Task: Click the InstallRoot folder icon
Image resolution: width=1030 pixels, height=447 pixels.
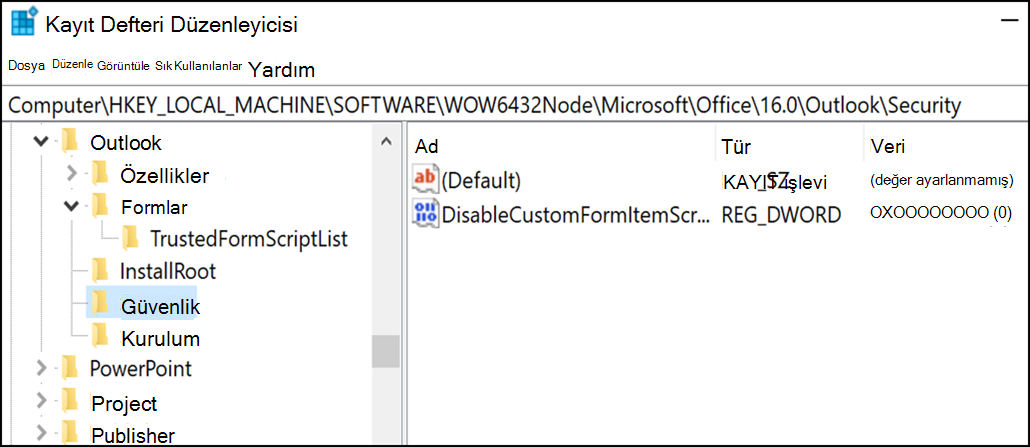Action: click(100, 270)
